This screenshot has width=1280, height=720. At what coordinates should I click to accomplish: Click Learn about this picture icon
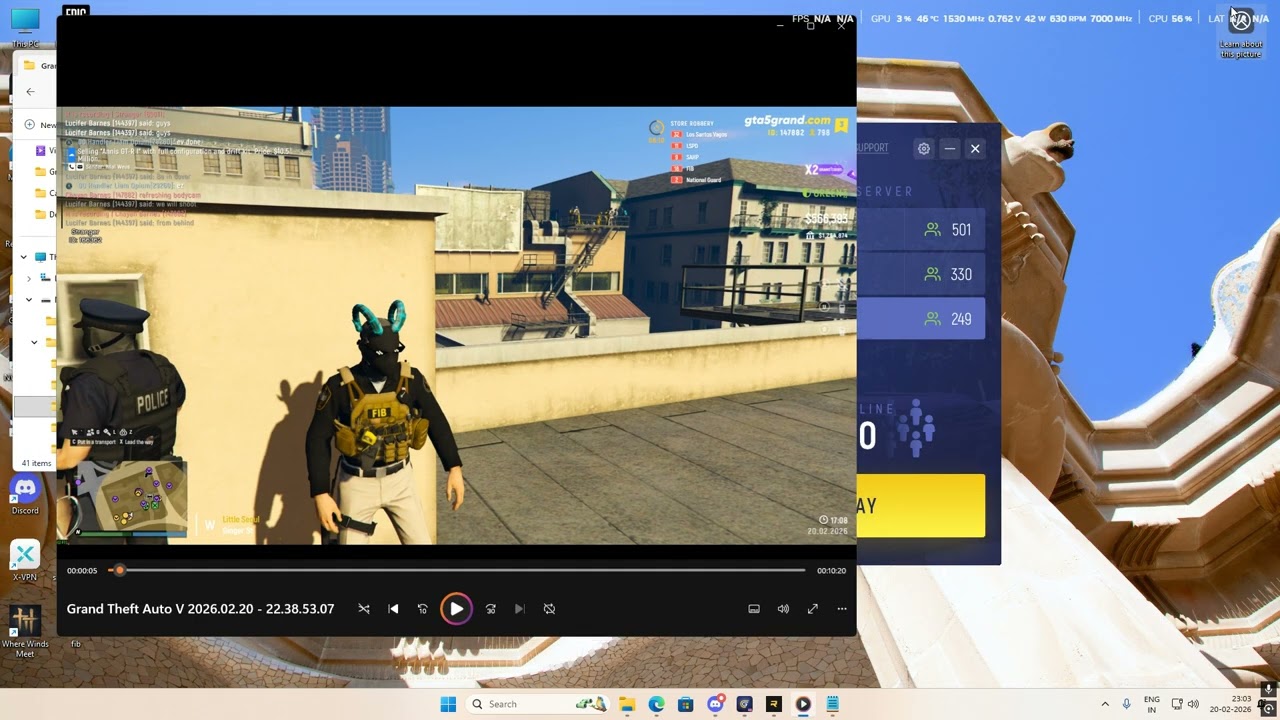click(1241, 34)
